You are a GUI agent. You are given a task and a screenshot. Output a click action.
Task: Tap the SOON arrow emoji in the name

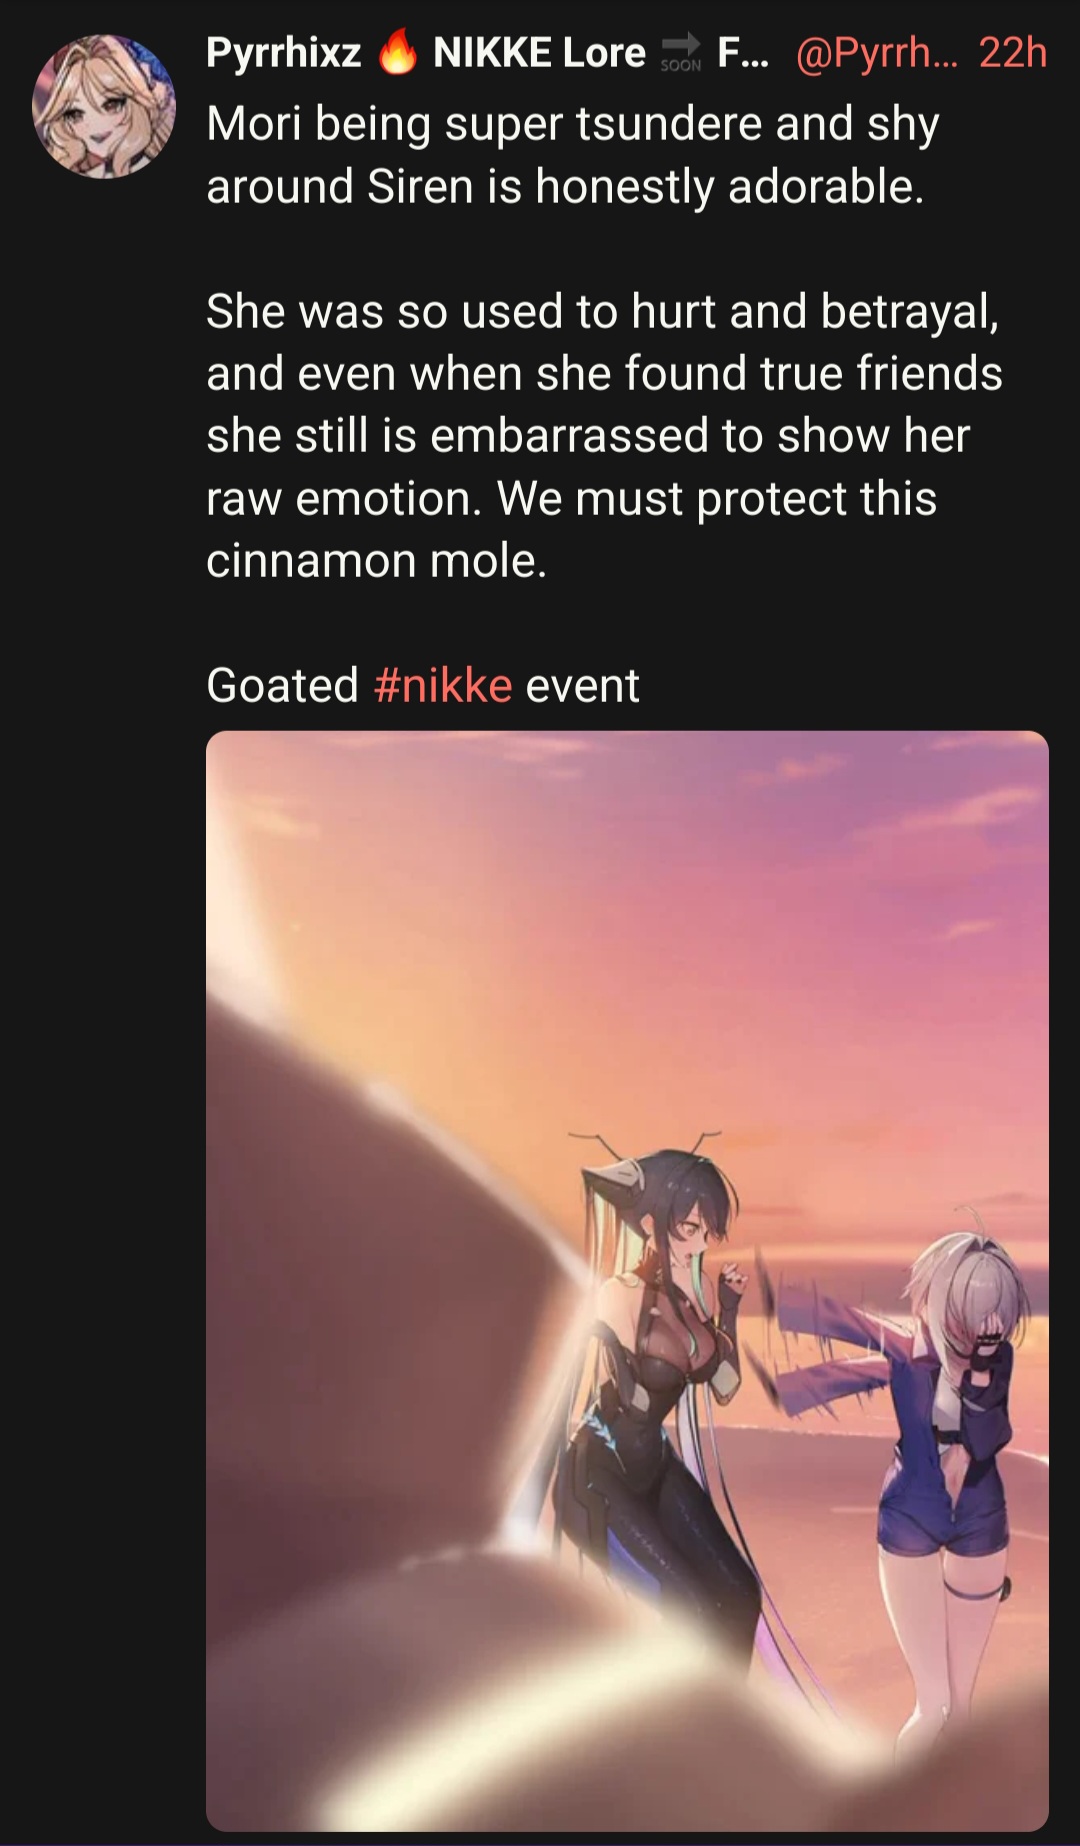[x=681, y=52]
